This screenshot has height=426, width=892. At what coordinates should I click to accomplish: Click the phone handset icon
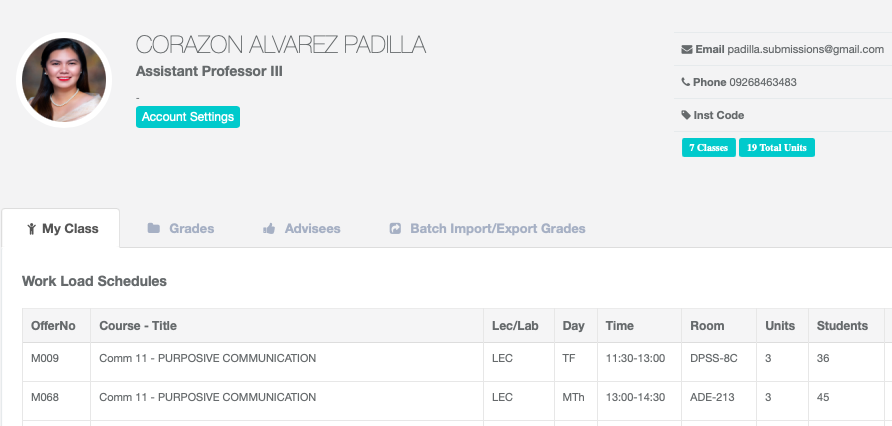click(x=686, y=82)
